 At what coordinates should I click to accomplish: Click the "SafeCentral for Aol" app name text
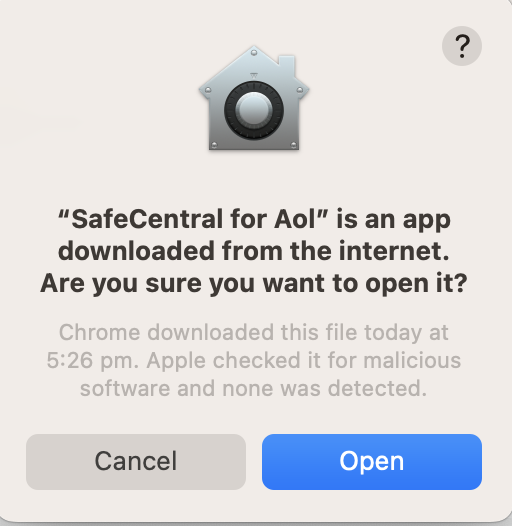pos(193,219)
